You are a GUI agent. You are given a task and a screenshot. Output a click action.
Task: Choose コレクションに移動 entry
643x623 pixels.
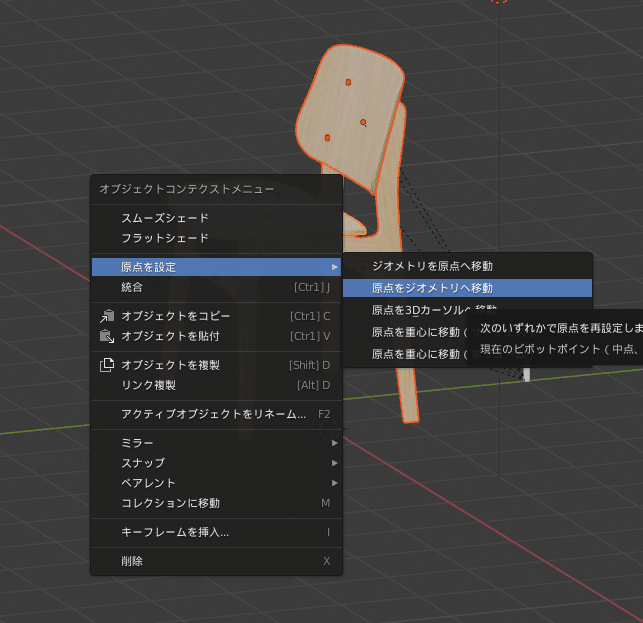tap(216, 503)
